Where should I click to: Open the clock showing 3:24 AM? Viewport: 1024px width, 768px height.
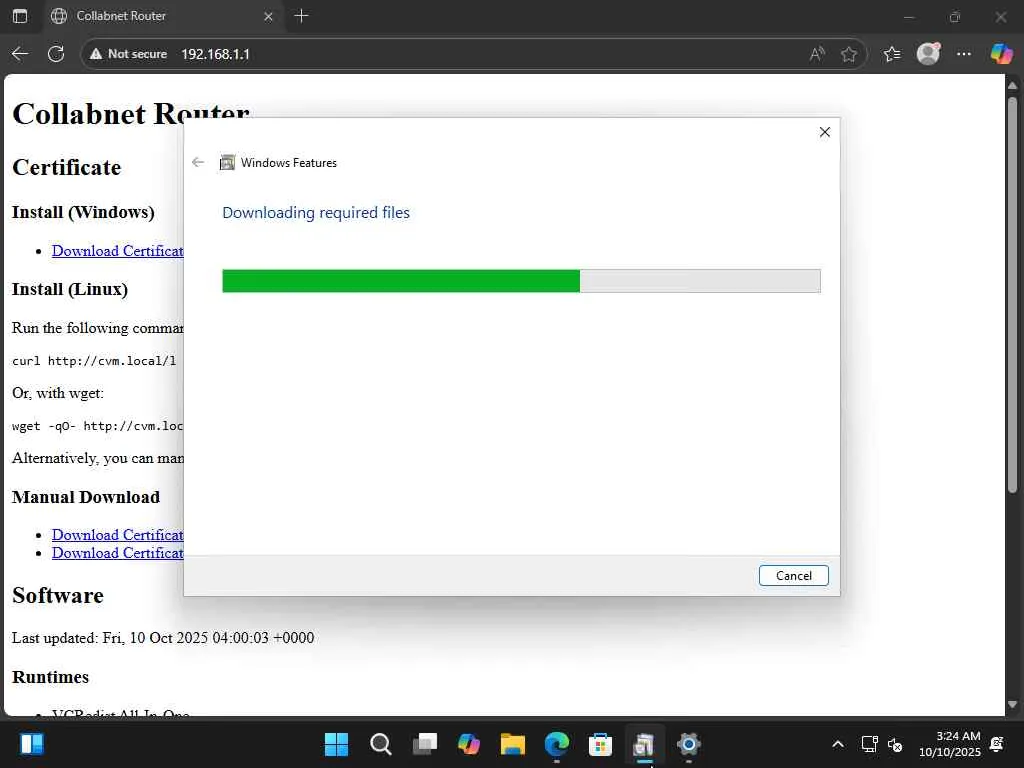(x=950, y=744)
